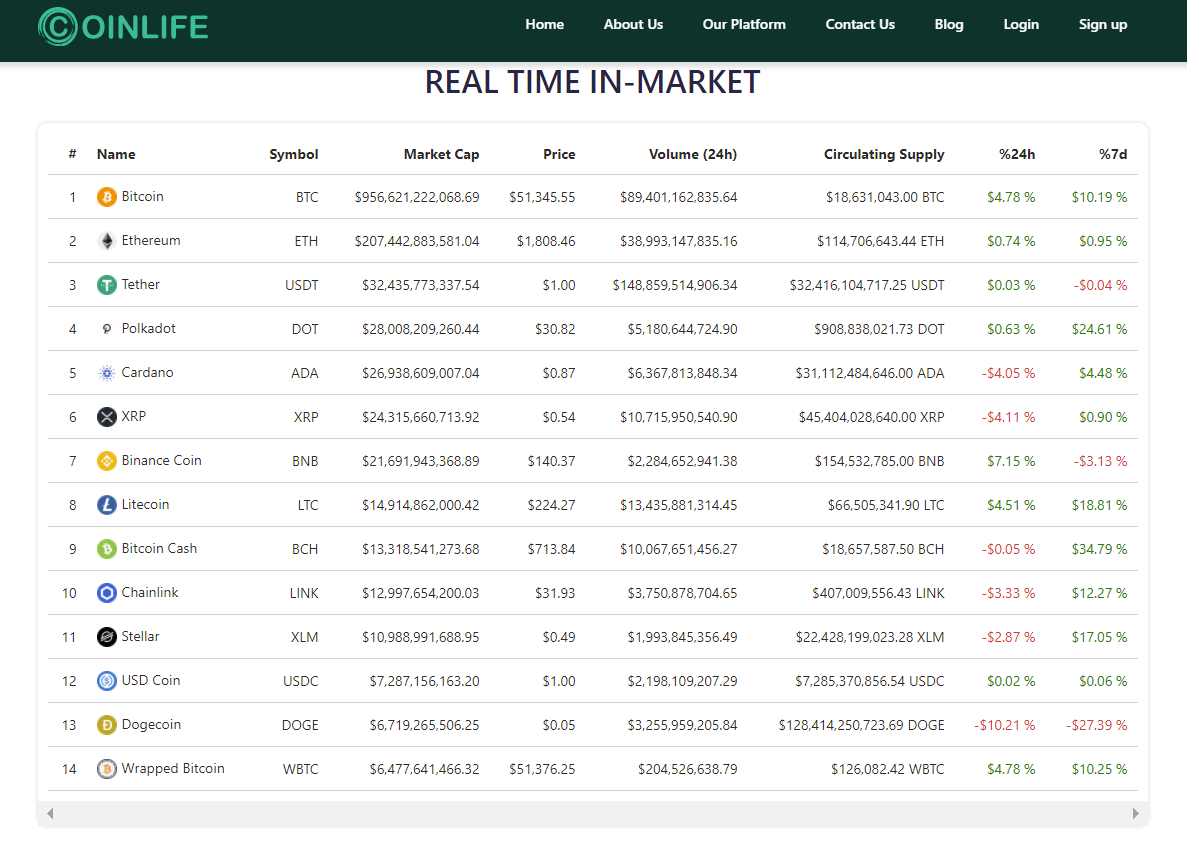Open Our Platform menu item
Viewport: 1187px width, 861px height.
[x=744, y=24]
